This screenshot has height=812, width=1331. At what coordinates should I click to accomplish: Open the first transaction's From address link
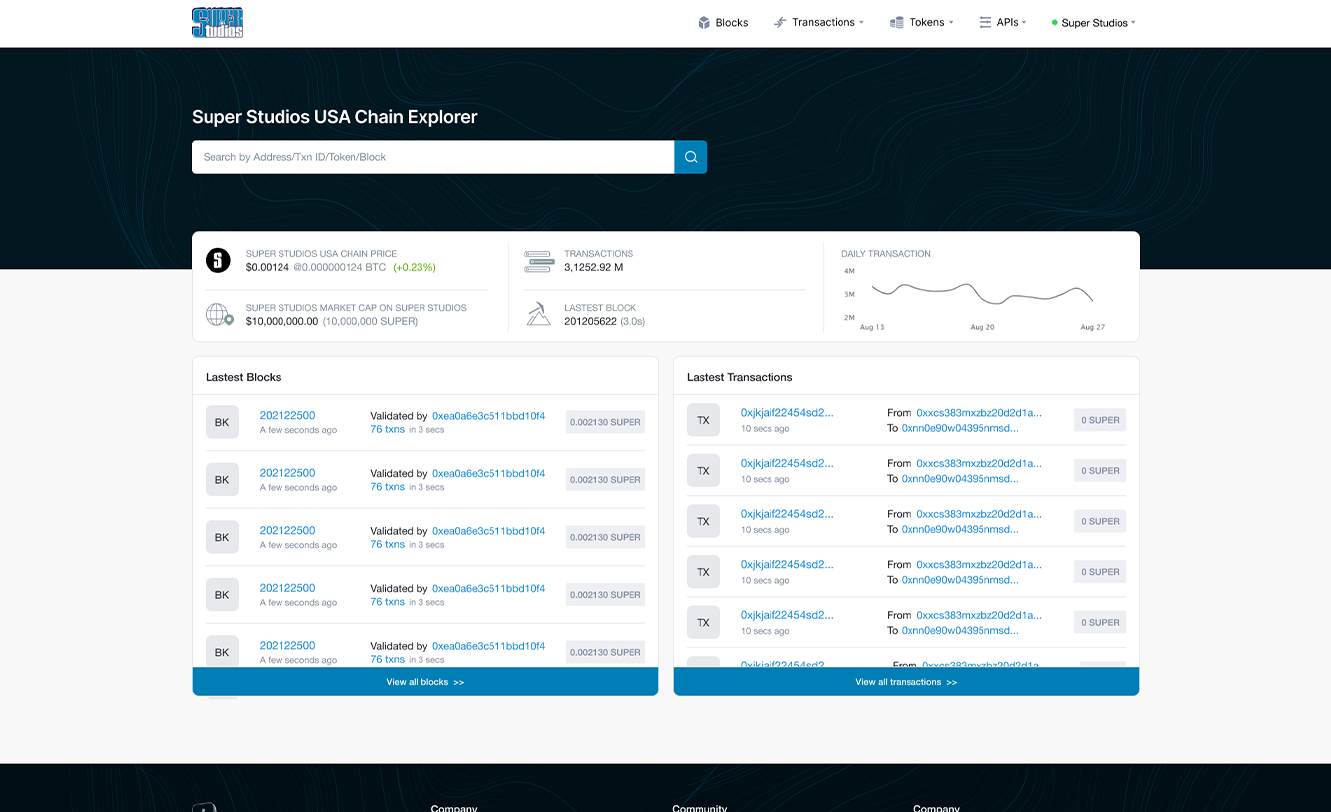[x=978, y=412]
